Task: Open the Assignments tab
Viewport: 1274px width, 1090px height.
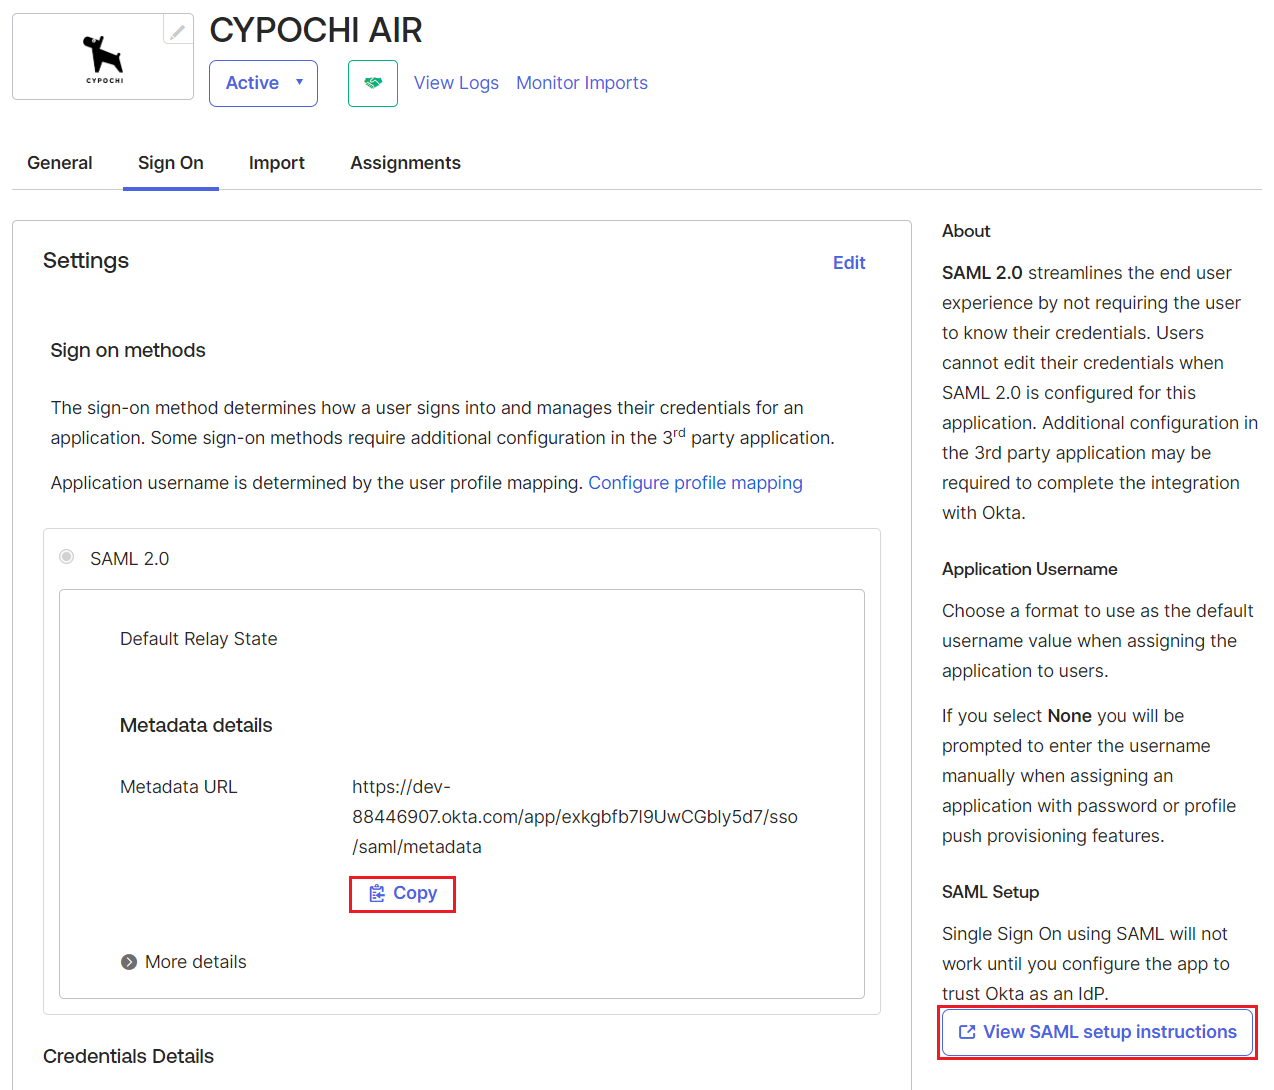Action: (x=405, y=163)
